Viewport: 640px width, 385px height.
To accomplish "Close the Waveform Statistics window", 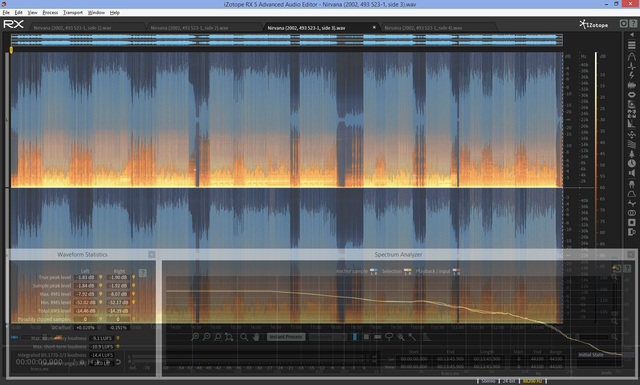I will pos(151,254).
